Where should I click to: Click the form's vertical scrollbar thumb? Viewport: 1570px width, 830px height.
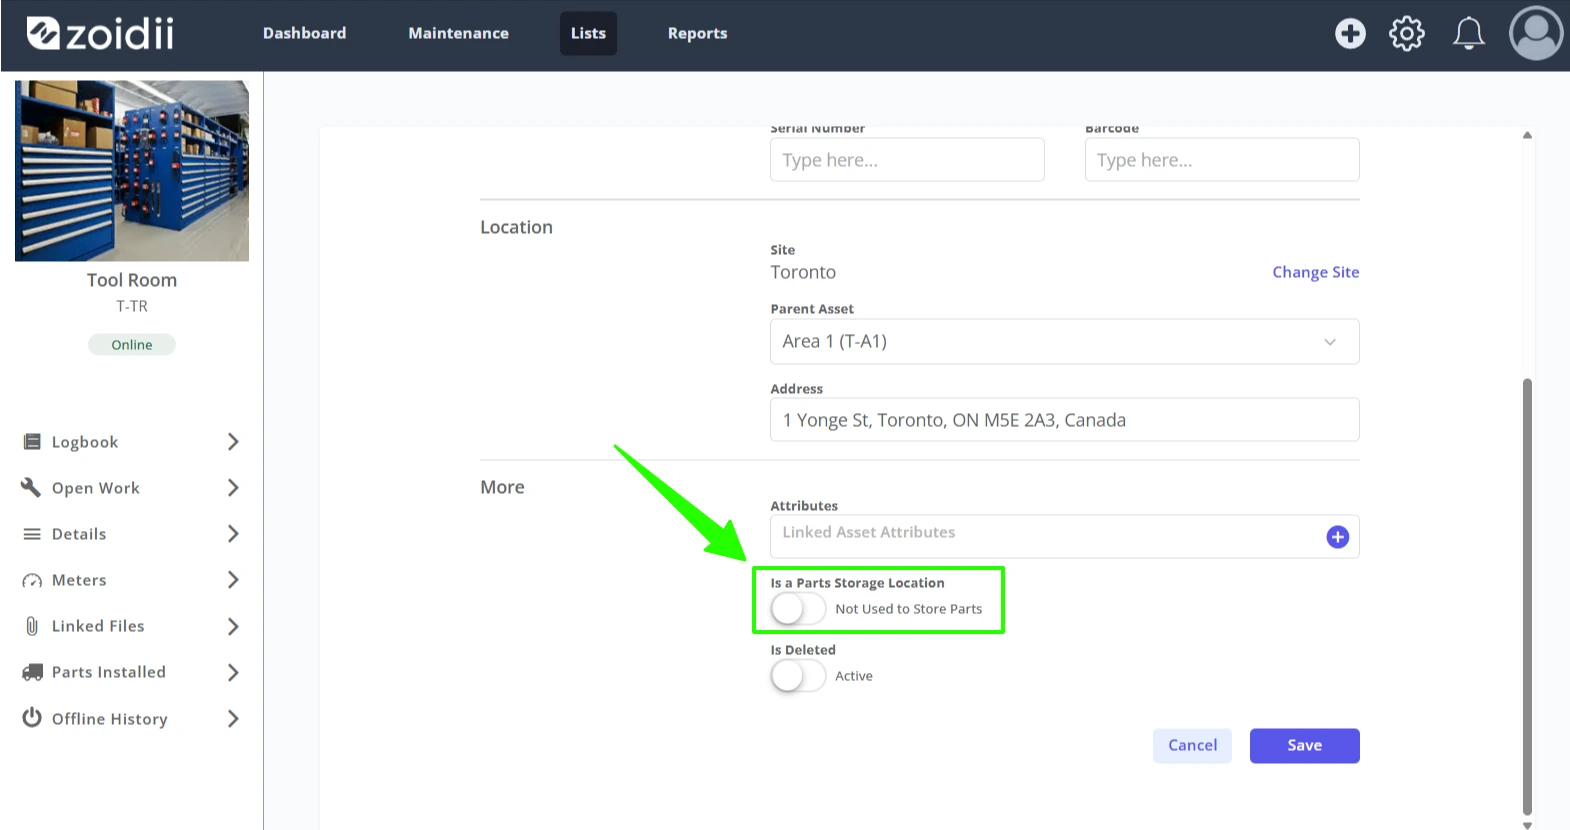pyautogui.click(x=1526, y=596)
